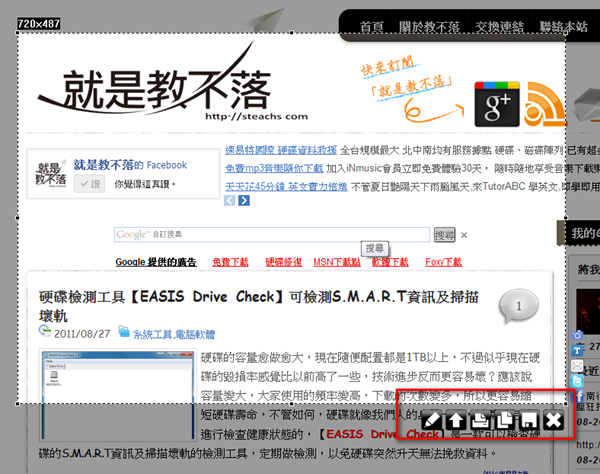Viewport: 600px width, 474px height.
Task: Open the orange RSS feed icon
Action: tap(544, 104)
